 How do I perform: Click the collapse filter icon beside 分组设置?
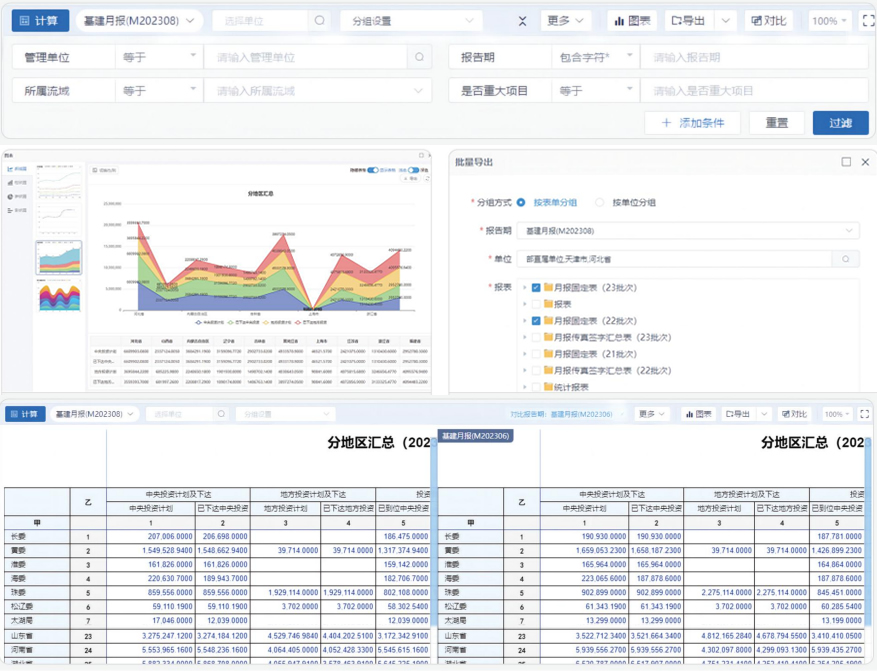522,20
